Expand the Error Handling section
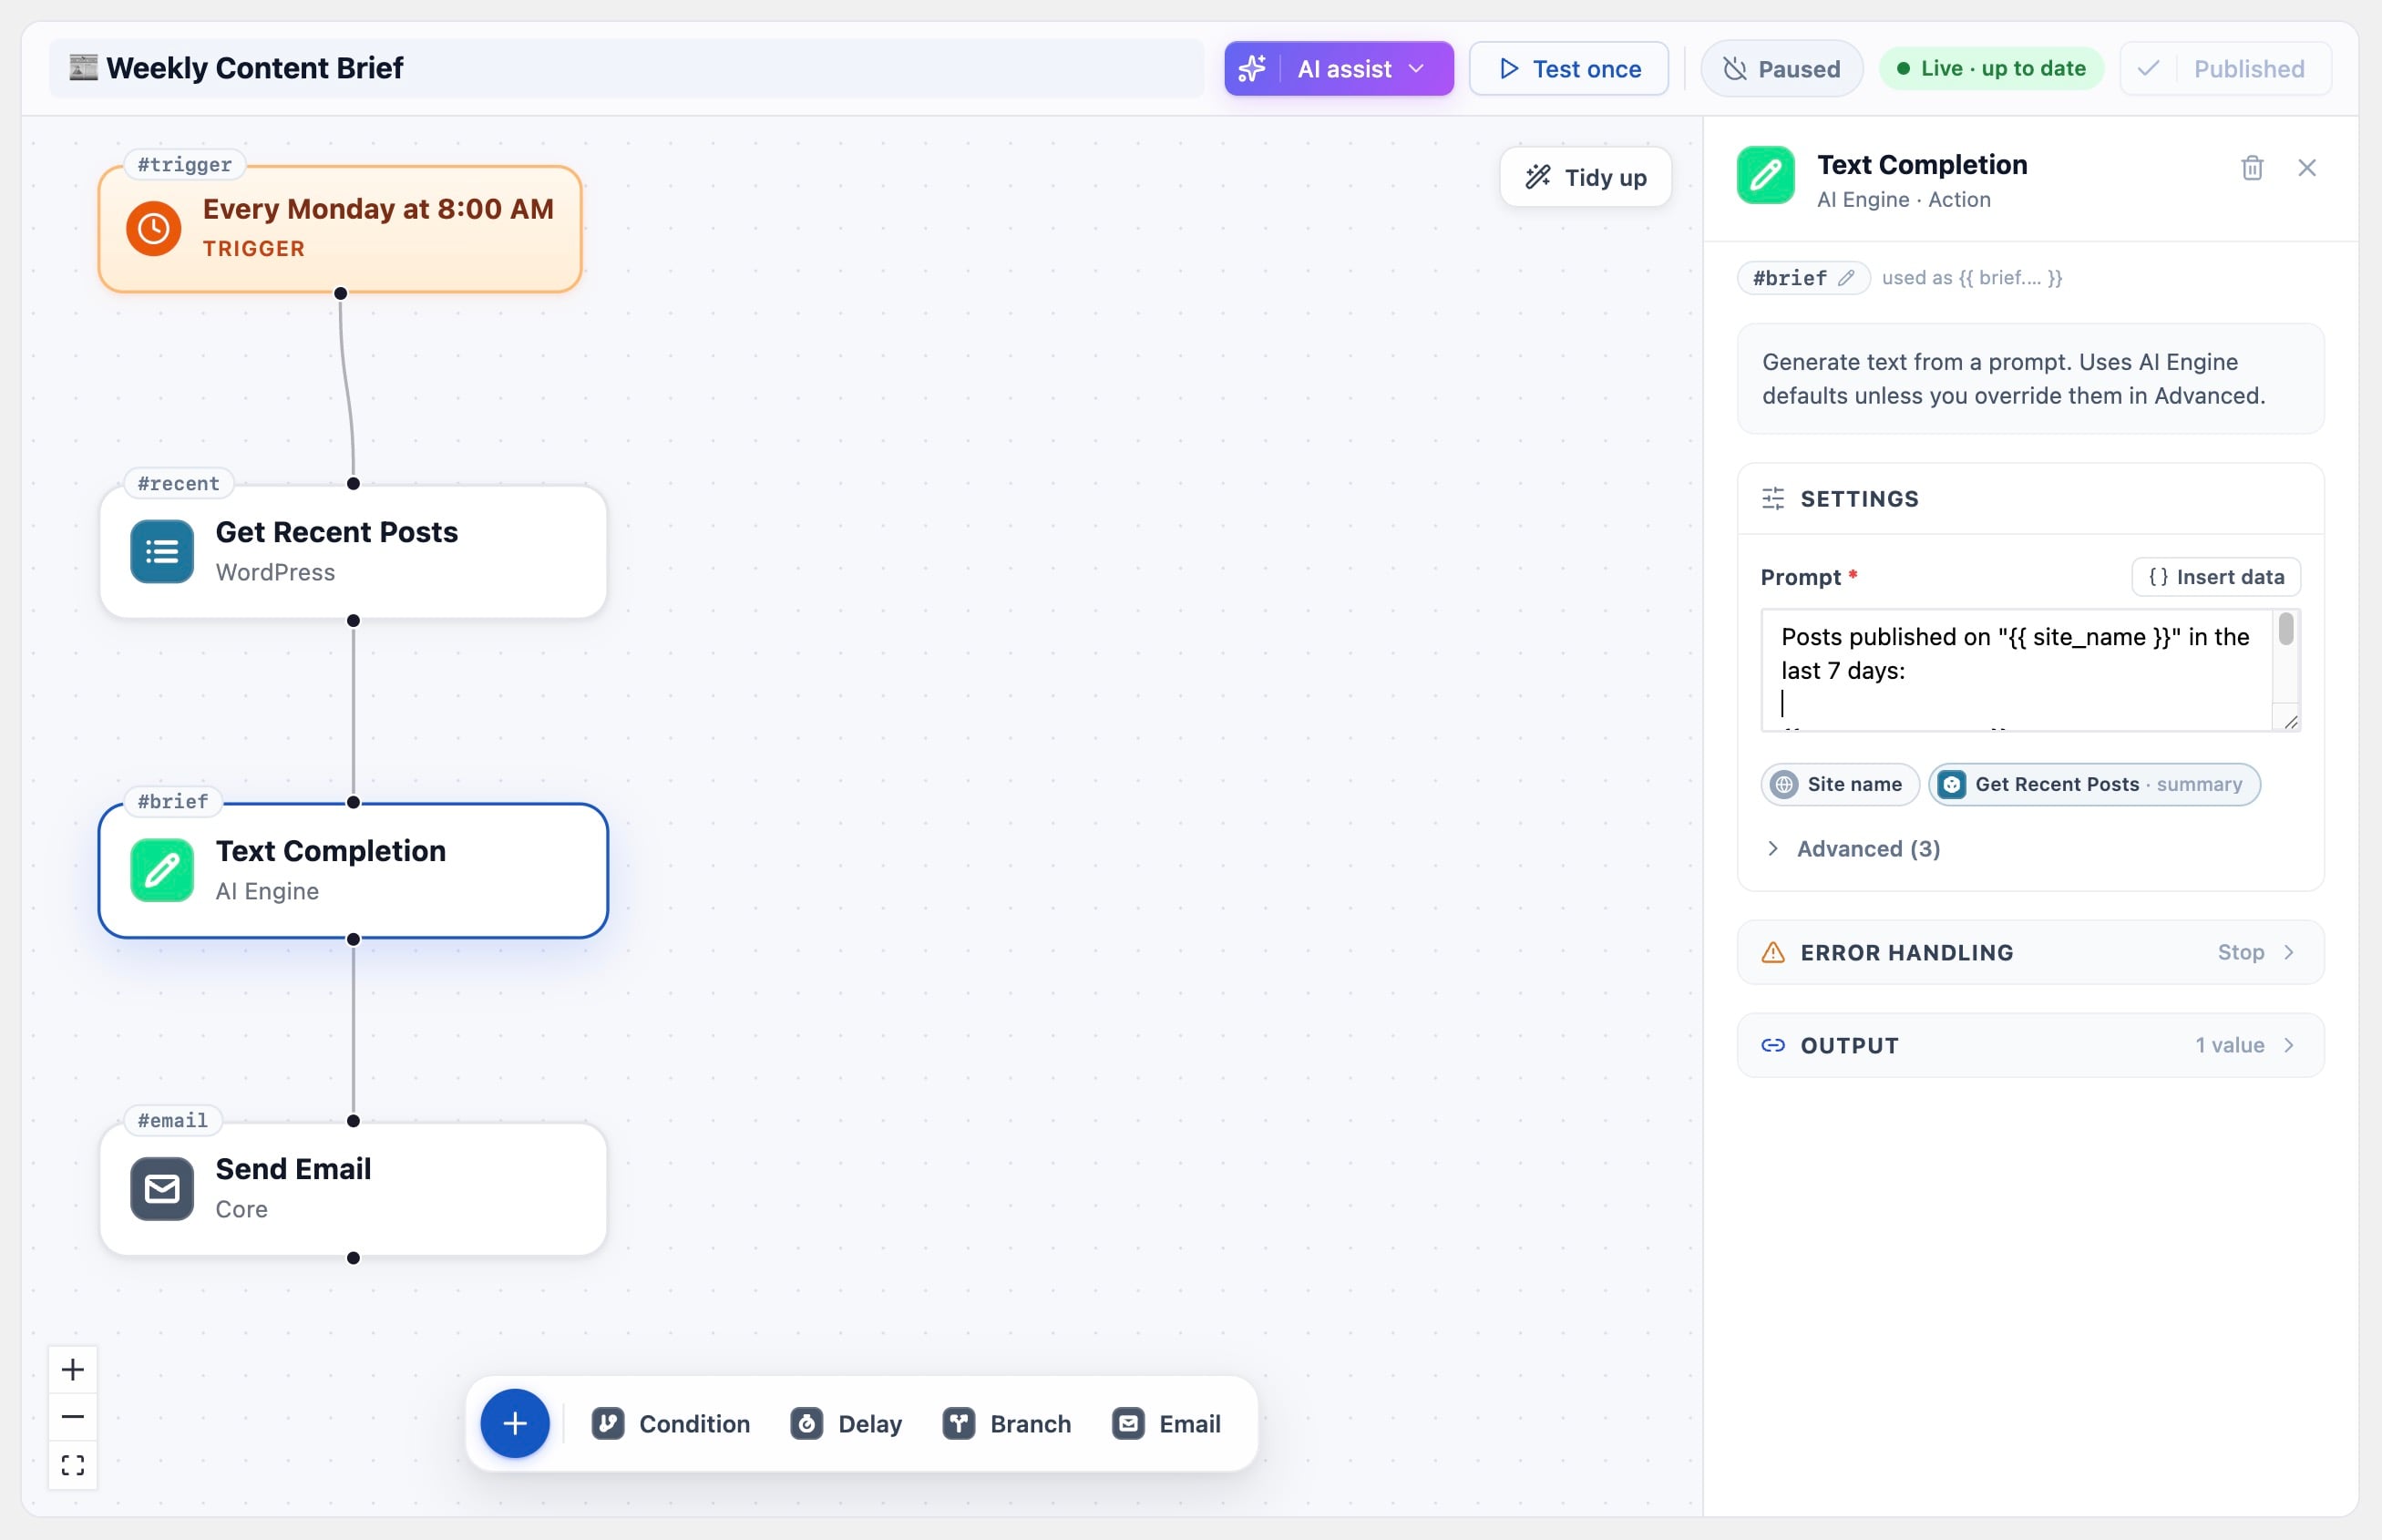The image size is (2382, 1540). 2030,952
